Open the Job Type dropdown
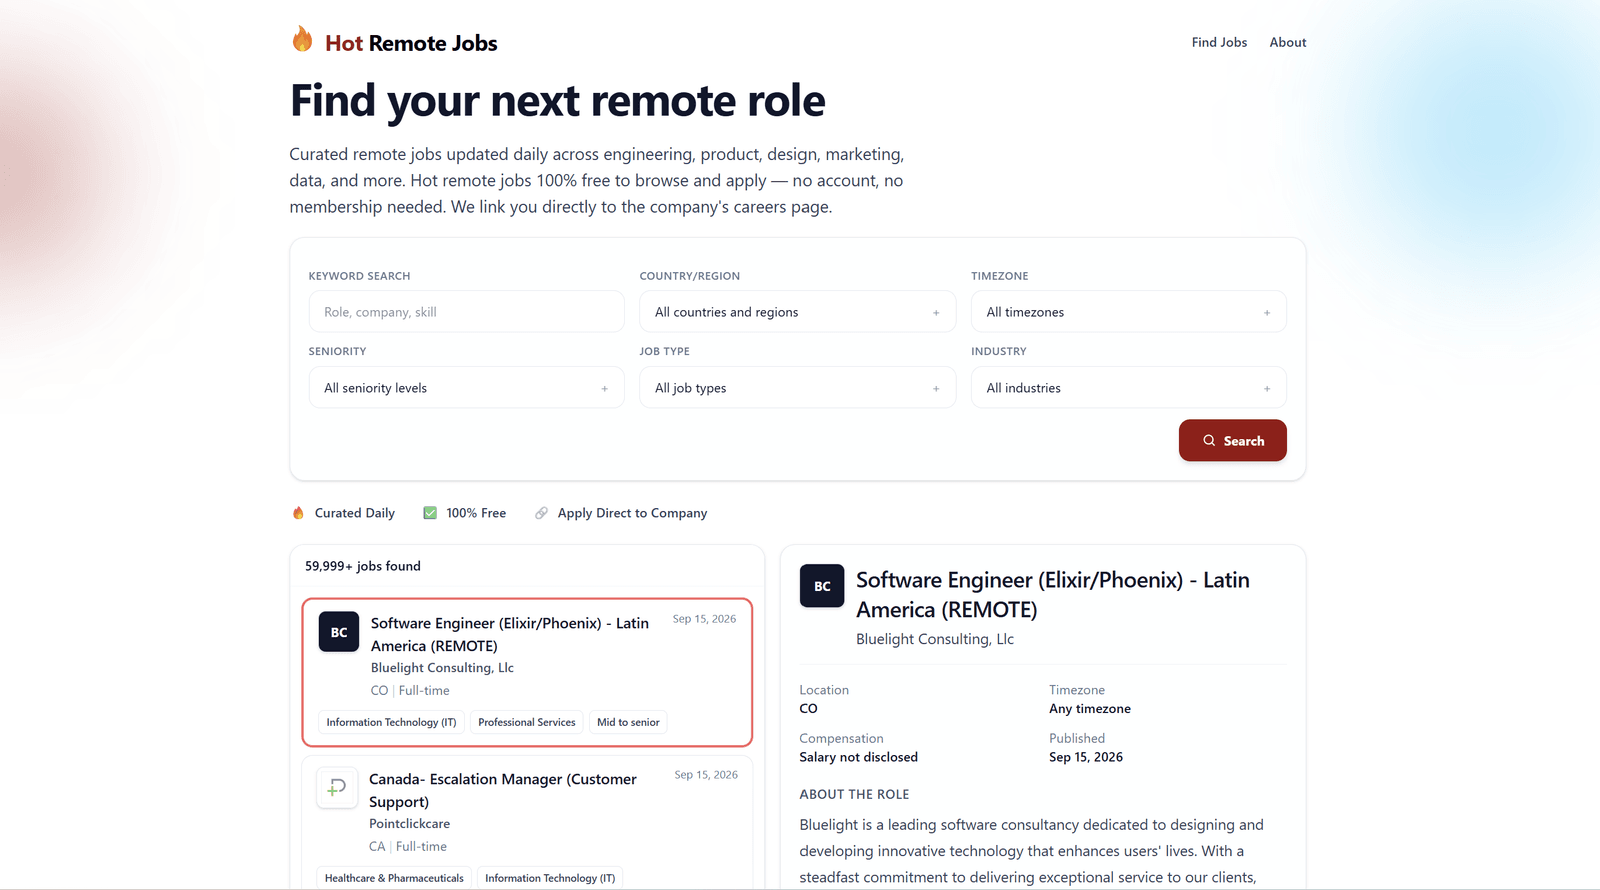 (797, 388)
